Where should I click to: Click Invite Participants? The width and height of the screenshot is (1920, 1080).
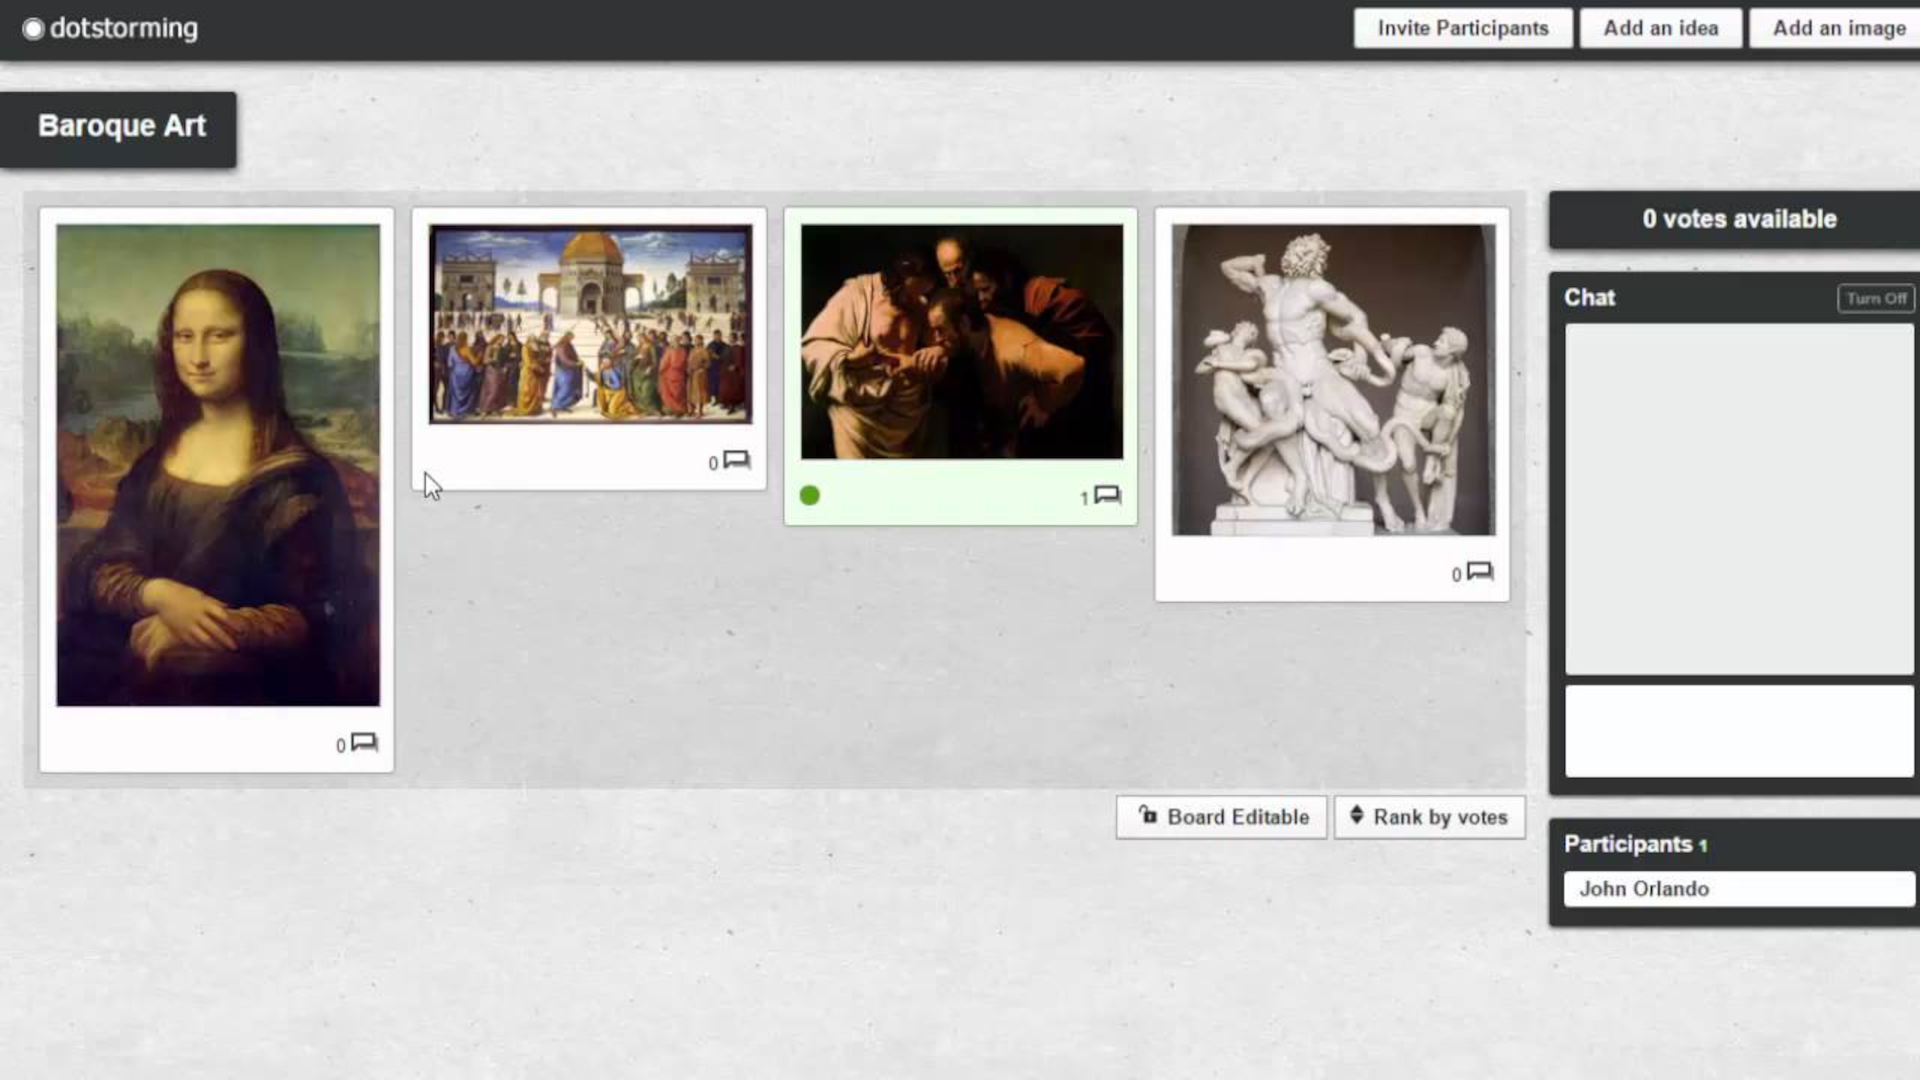[1462, 28]
